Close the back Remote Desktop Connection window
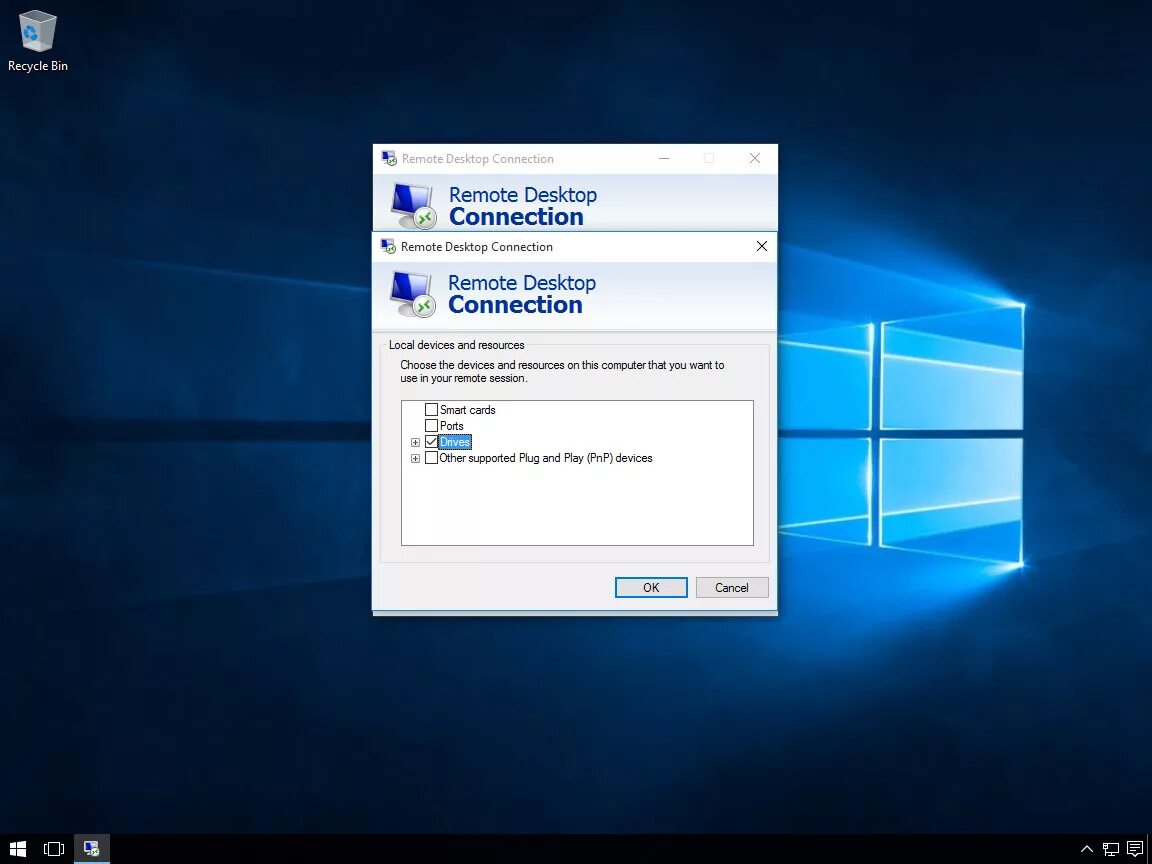The height and width of the screenshot is (864, 1152). coord(755,158)
